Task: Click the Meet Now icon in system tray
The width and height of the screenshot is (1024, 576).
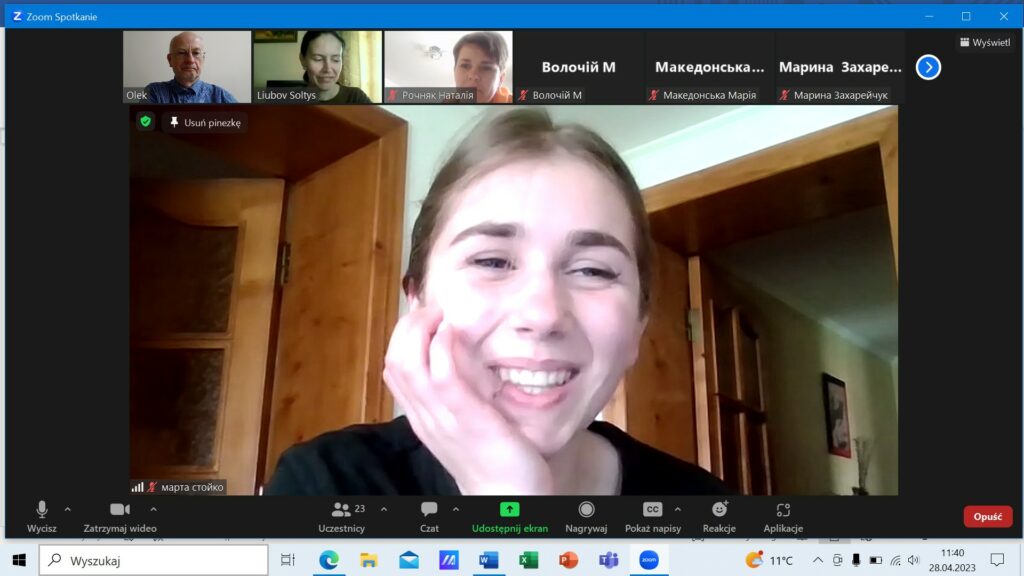Action: 837,560
